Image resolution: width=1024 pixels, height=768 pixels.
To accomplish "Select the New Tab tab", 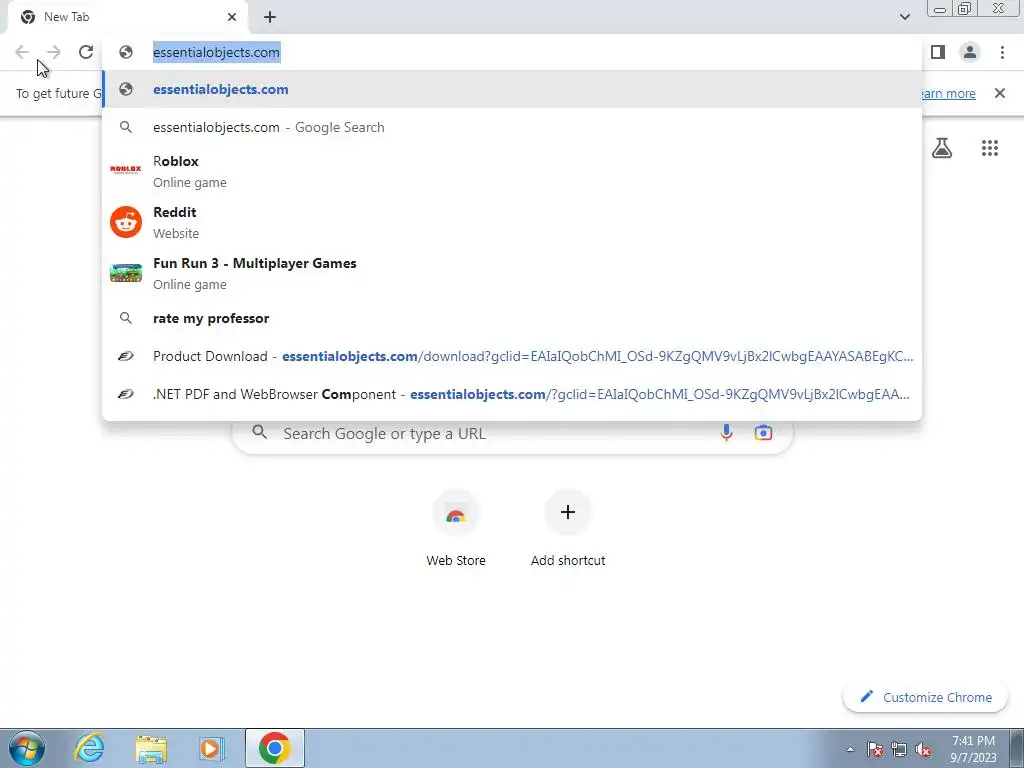I will coord(127,17).
